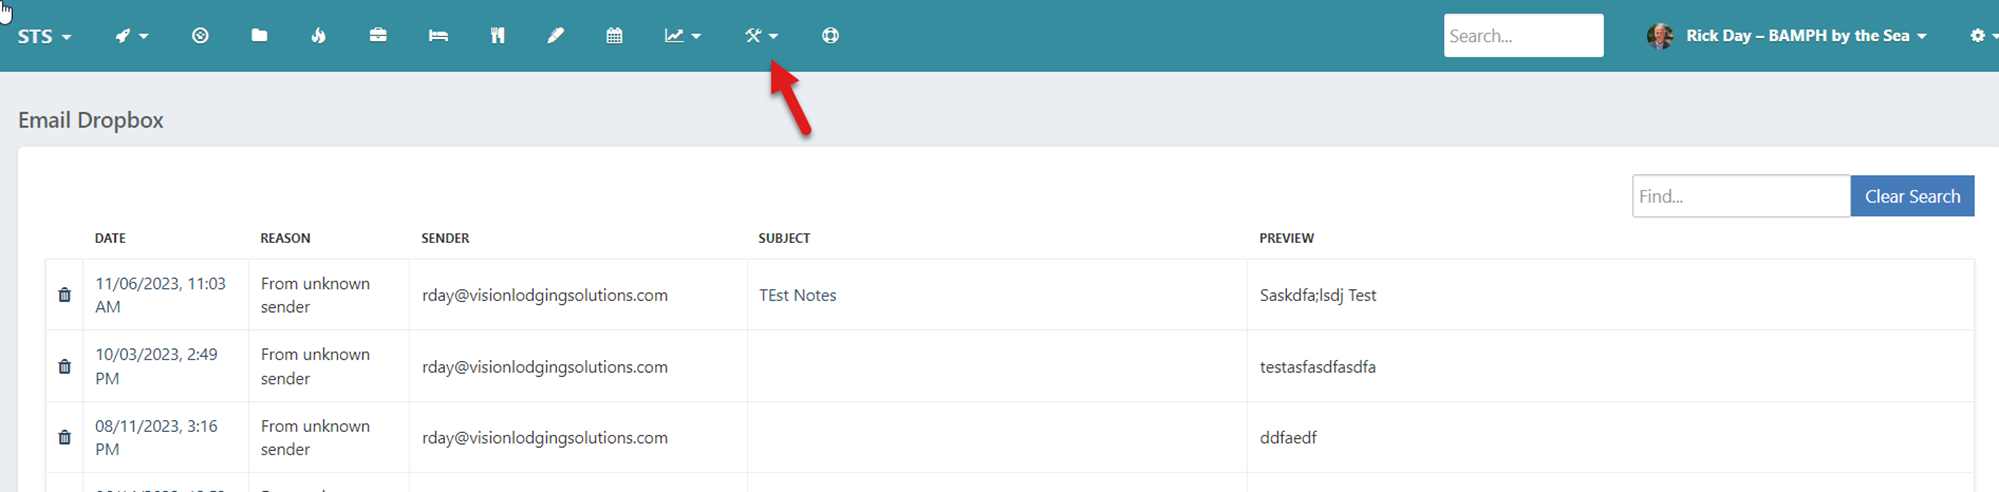Open the settings gear dropdown

click(1983, 36)
